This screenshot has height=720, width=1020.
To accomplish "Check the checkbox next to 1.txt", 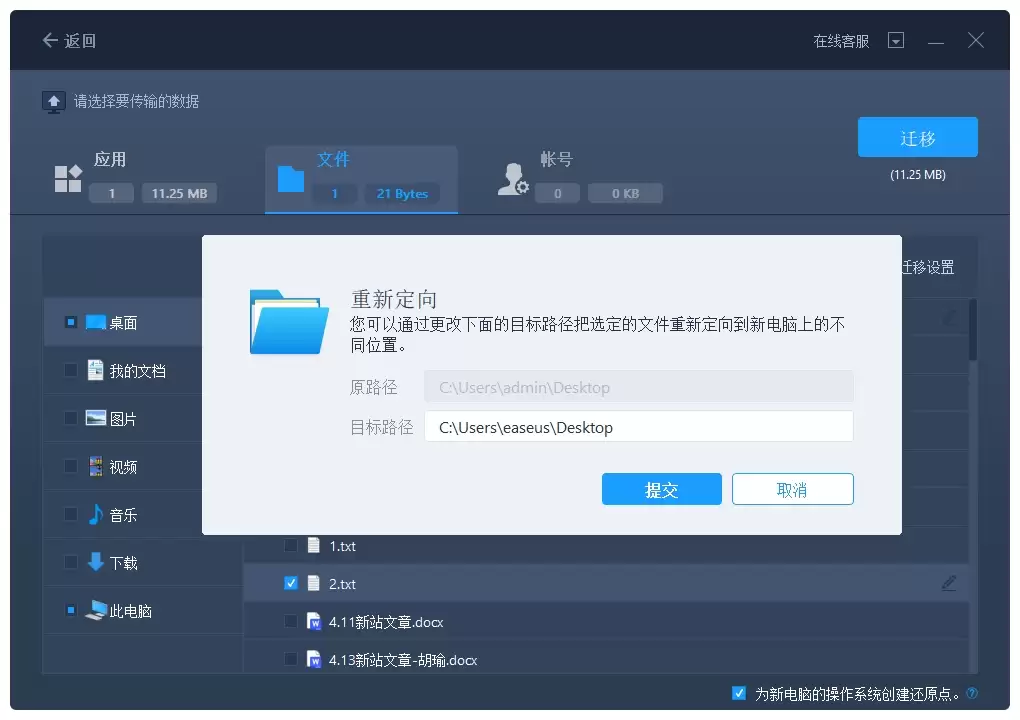I will pos(290,546).
